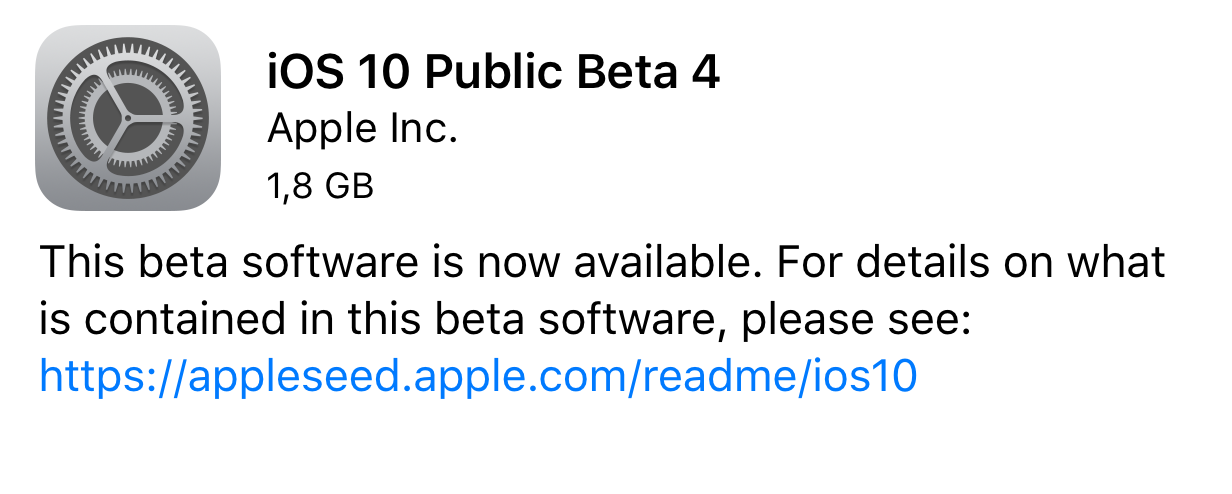Image resolution: width=1232 pixels, height=494 pixels.
Task: Open the appleseed.apple.com readme link
Action: click(x=477, y=376)
